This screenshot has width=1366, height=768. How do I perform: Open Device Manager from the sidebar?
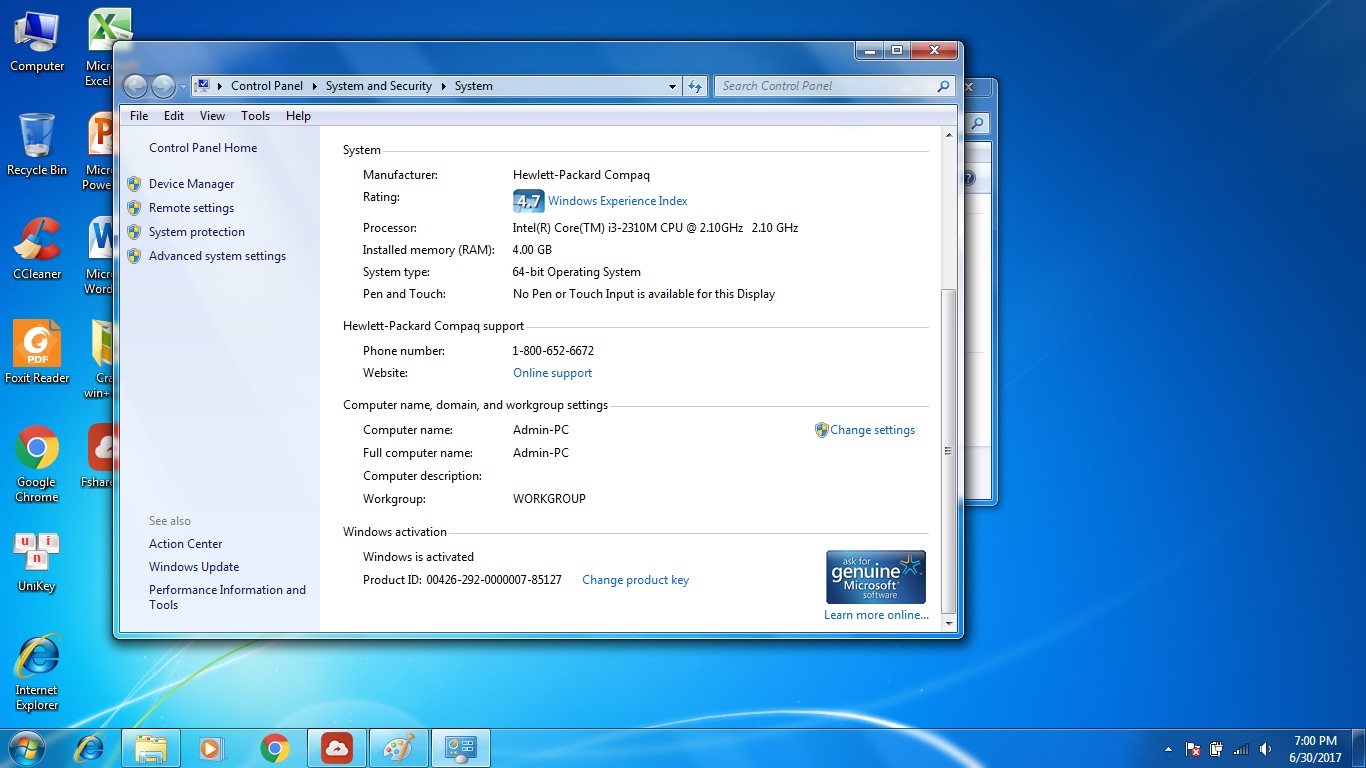pos(190,183)
